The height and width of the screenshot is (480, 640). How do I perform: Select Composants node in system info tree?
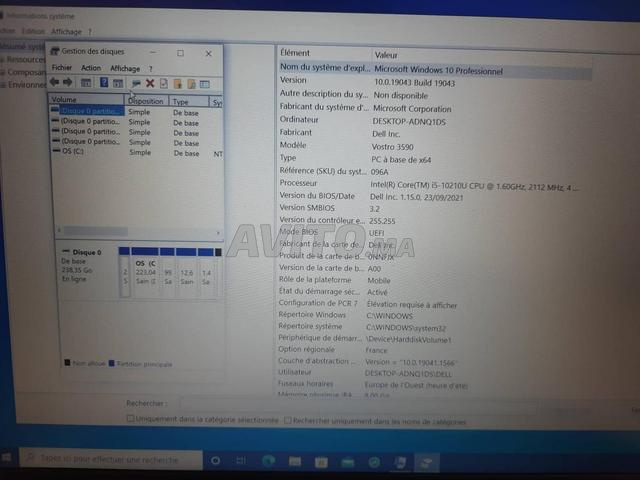27,72
